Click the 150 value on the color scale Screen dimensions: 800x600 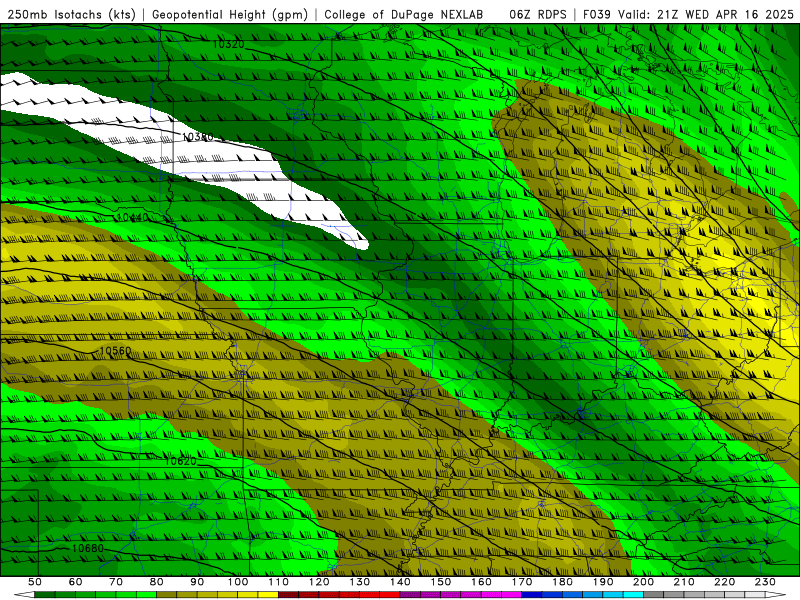tap(441, 582)
